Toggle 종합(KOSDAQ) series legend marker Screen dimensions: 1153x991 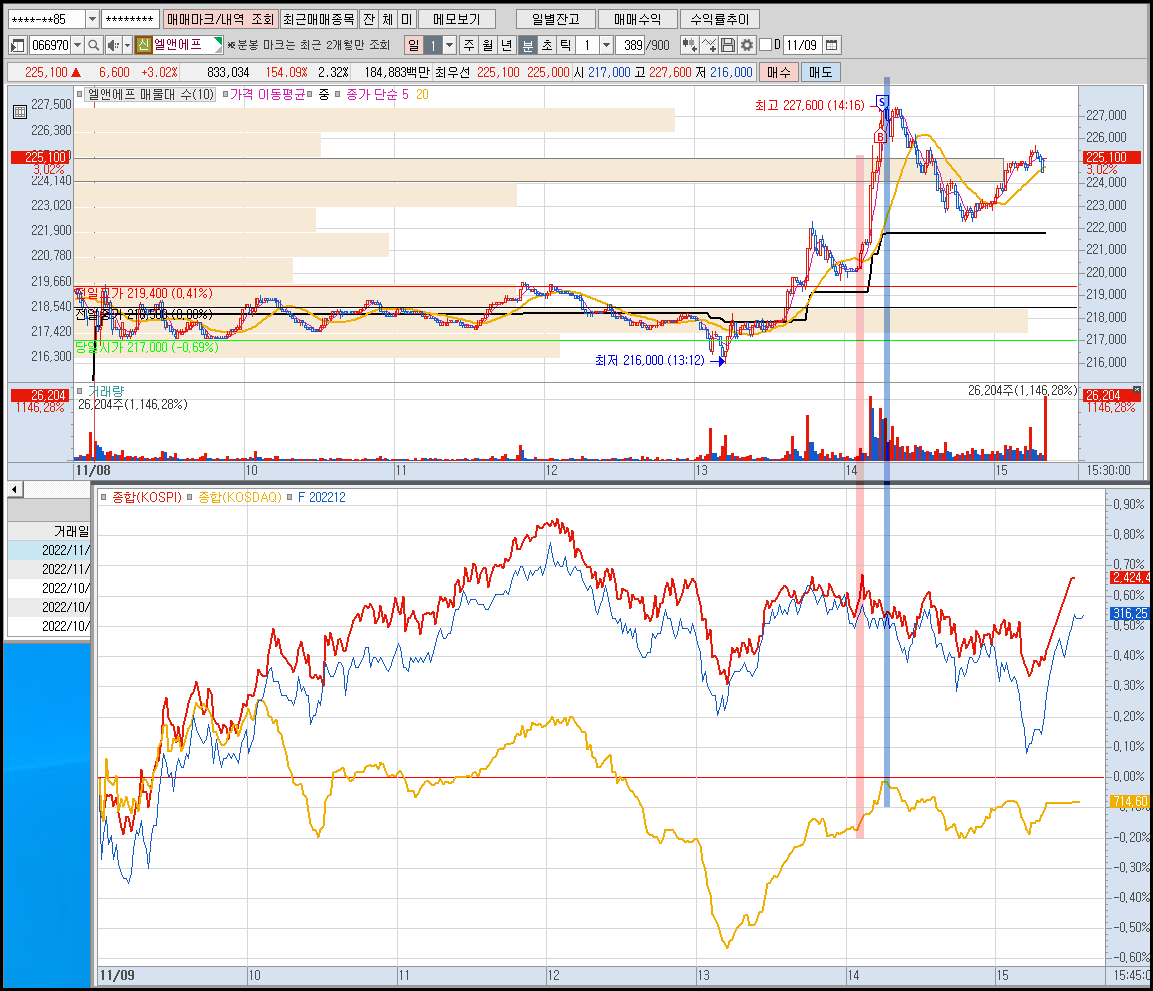[x=190, y=498]
